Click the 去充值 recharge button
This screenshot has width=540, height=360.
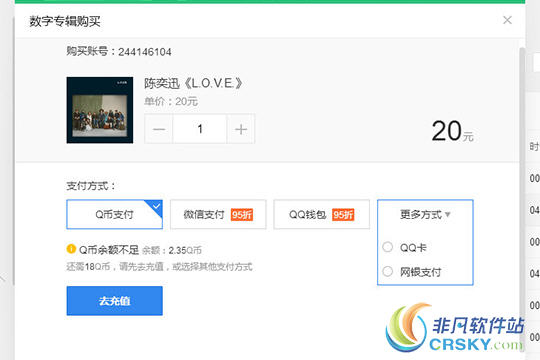114,301
